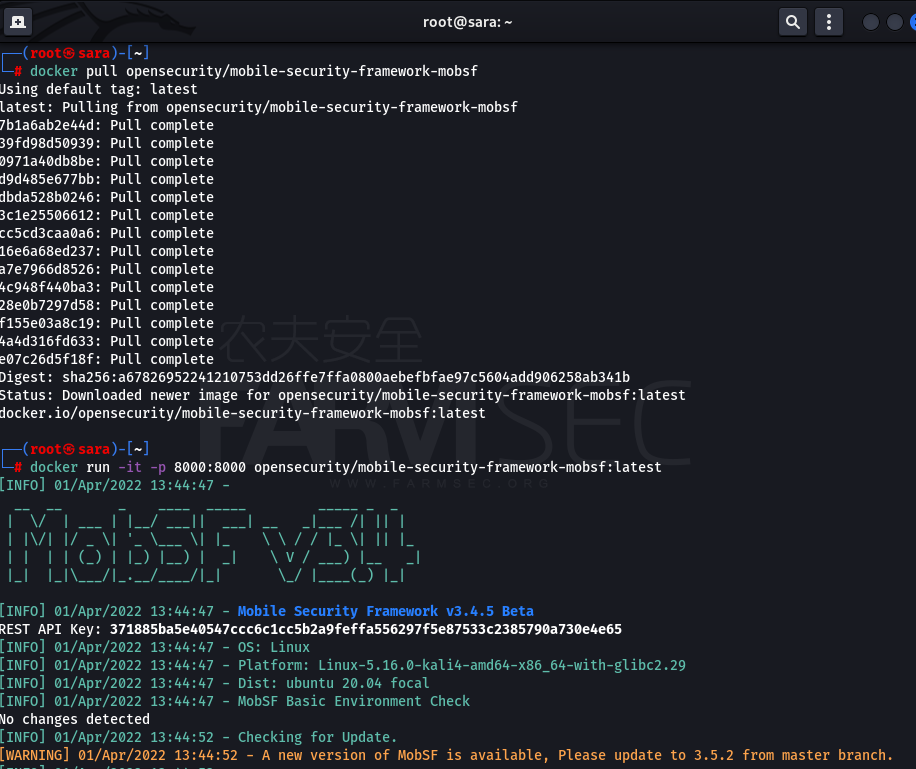
Task: Click layer d9d485e677bb Pull complete line
Action: point(107,179)
